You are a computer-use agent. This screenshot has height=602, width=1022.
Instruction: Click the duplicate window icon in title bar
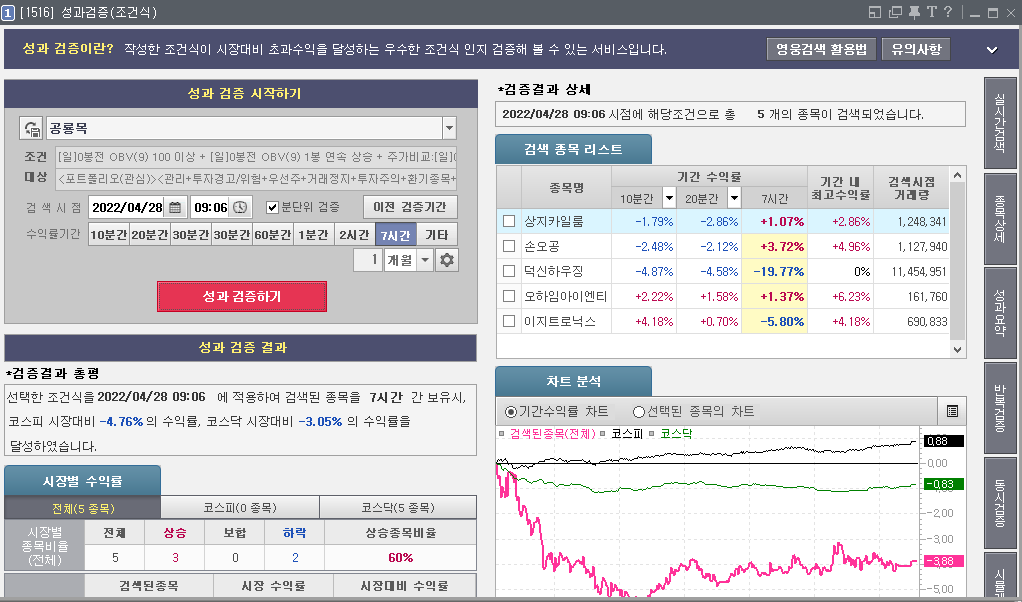[895, 12]
